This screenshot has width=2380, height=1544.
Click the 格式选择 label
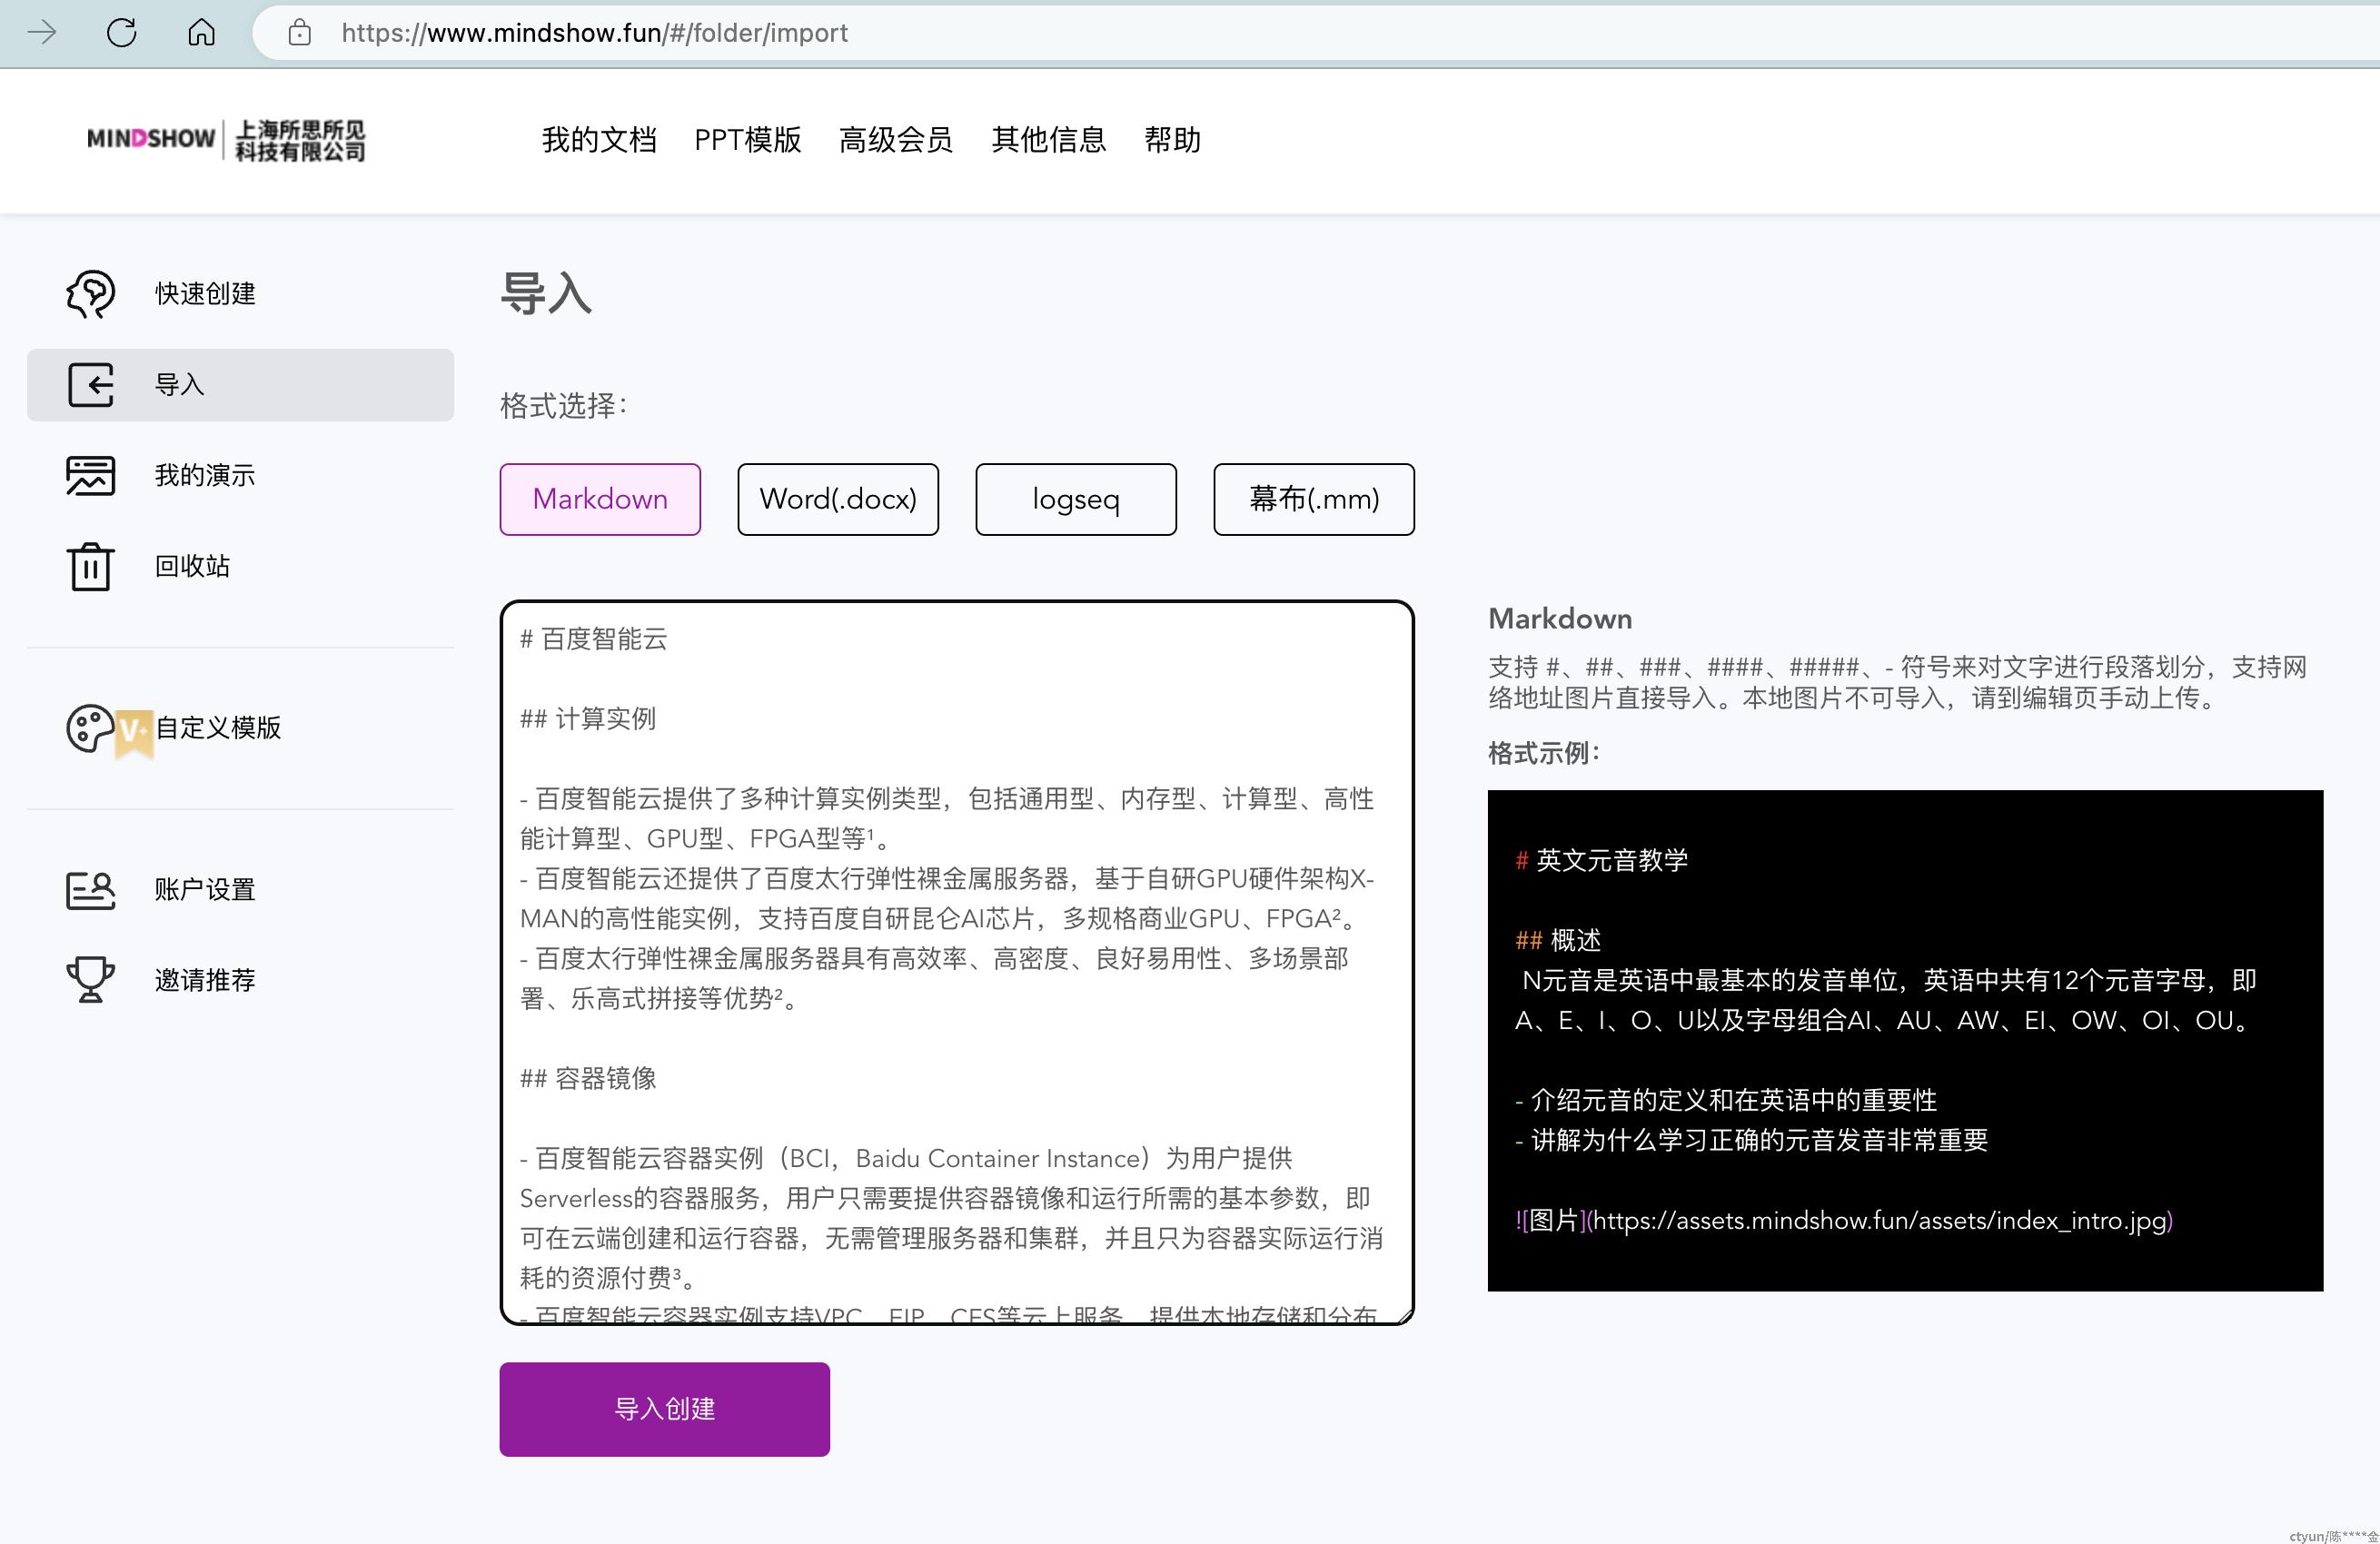click(x=563, y=406)
